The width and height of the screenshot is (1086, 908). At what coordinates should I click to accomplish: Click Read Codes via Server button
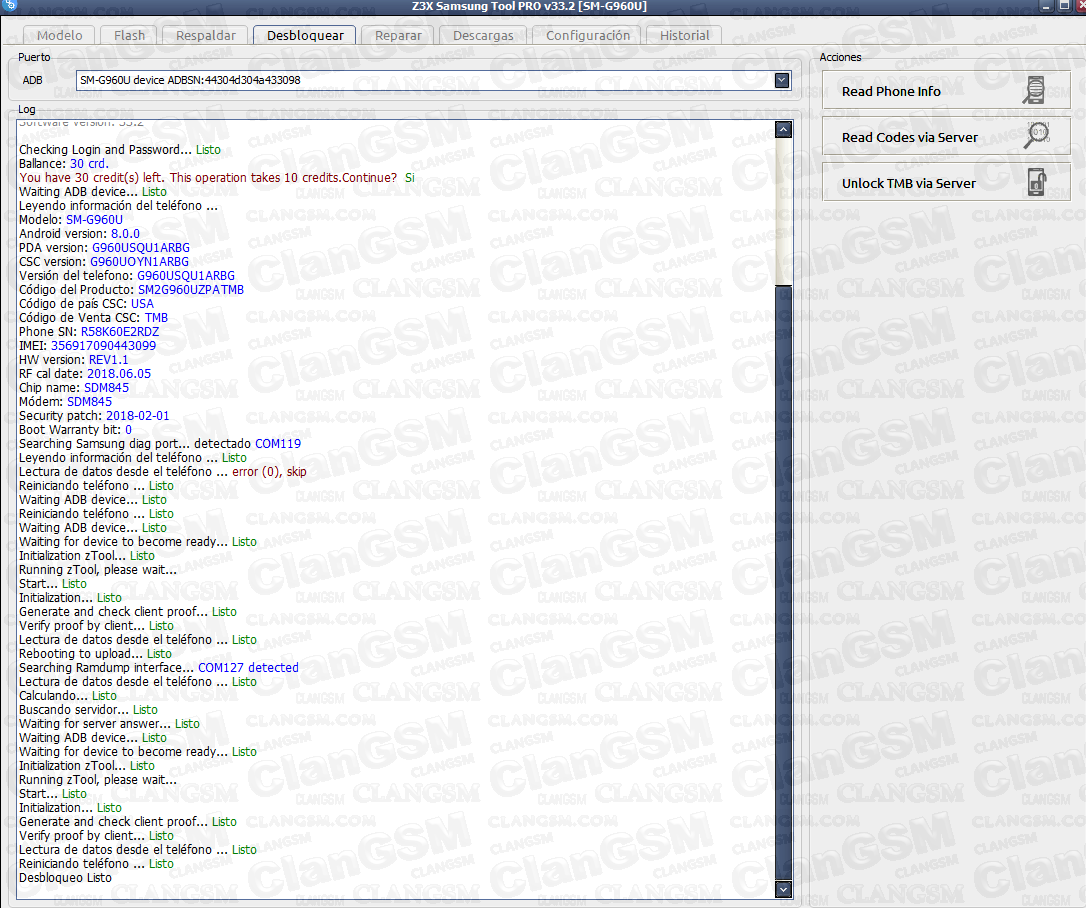(946, 137)
